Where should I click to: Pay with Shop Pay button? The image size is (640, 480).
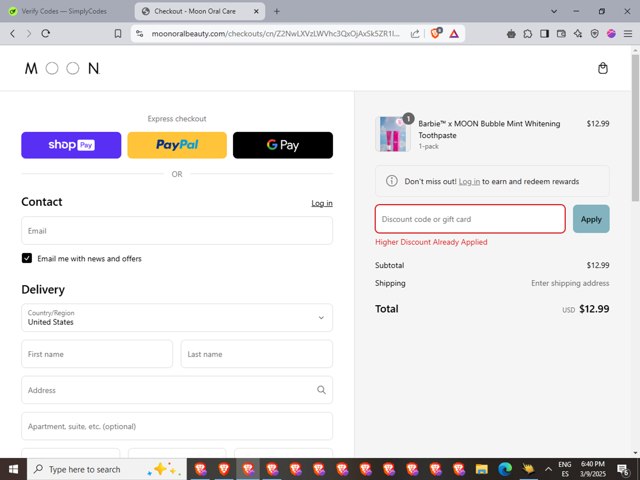tap(71, 145)
